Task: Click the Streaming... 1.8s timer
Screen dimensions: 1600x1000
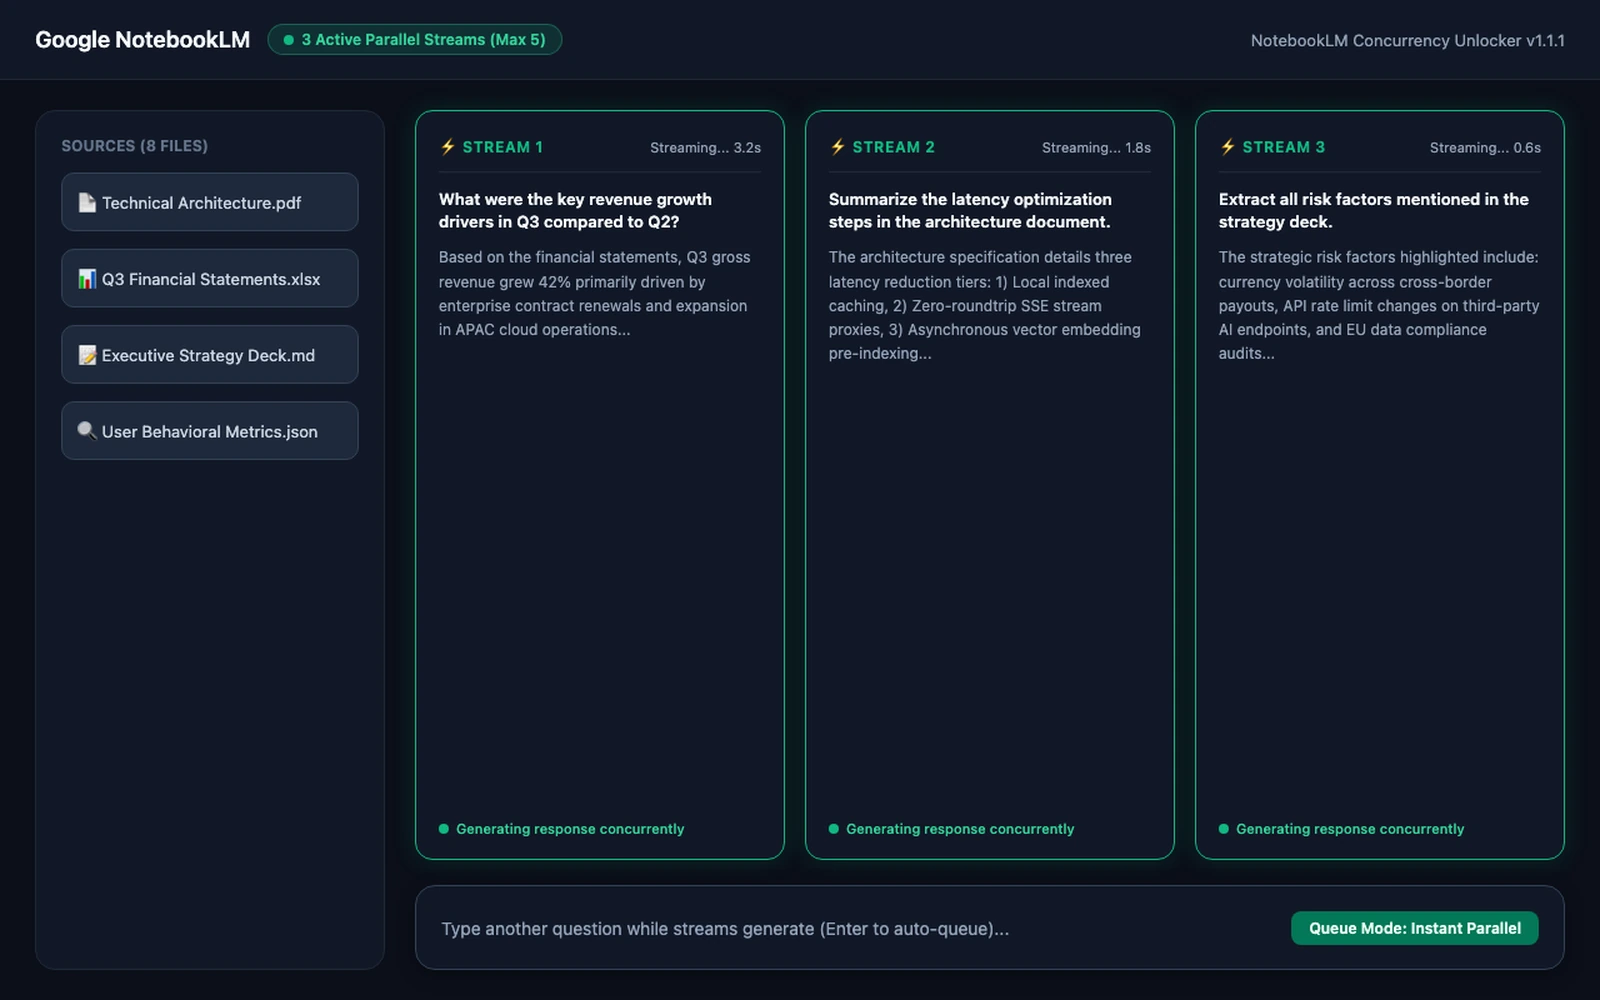Action: [x=1097, y=148]
